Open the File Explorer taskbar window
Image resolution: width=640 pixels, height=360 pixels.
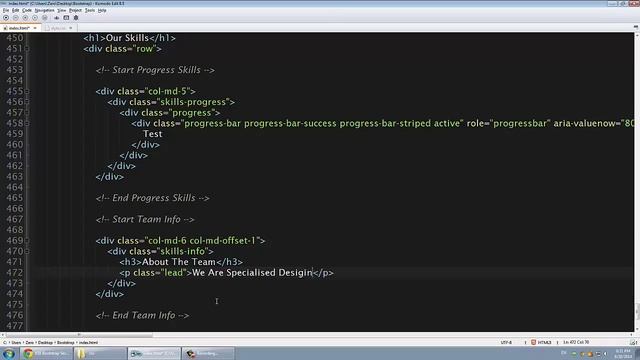(x=100, y=353)
